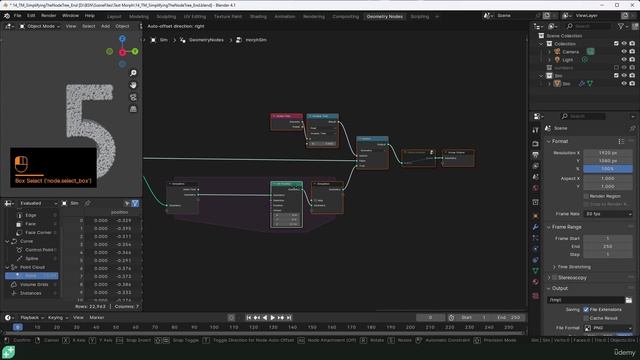Open the Texture properties tab icon

(x=536, y=296)
